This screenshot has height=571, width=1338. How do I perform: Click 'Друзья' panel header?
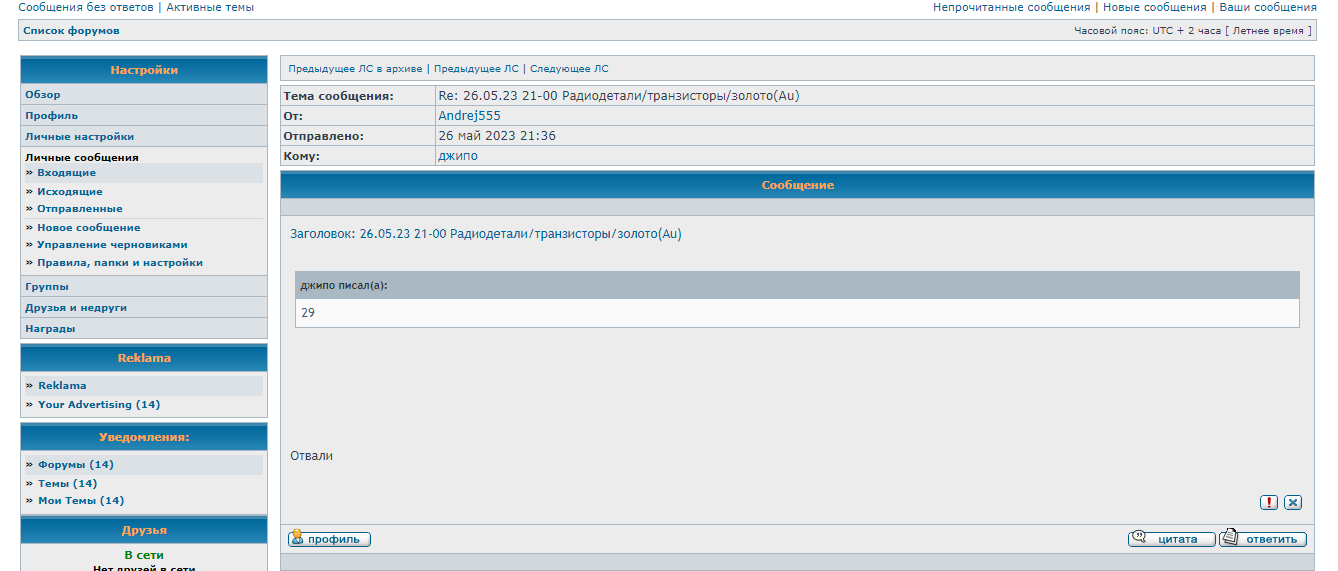[x=144, y=530]
